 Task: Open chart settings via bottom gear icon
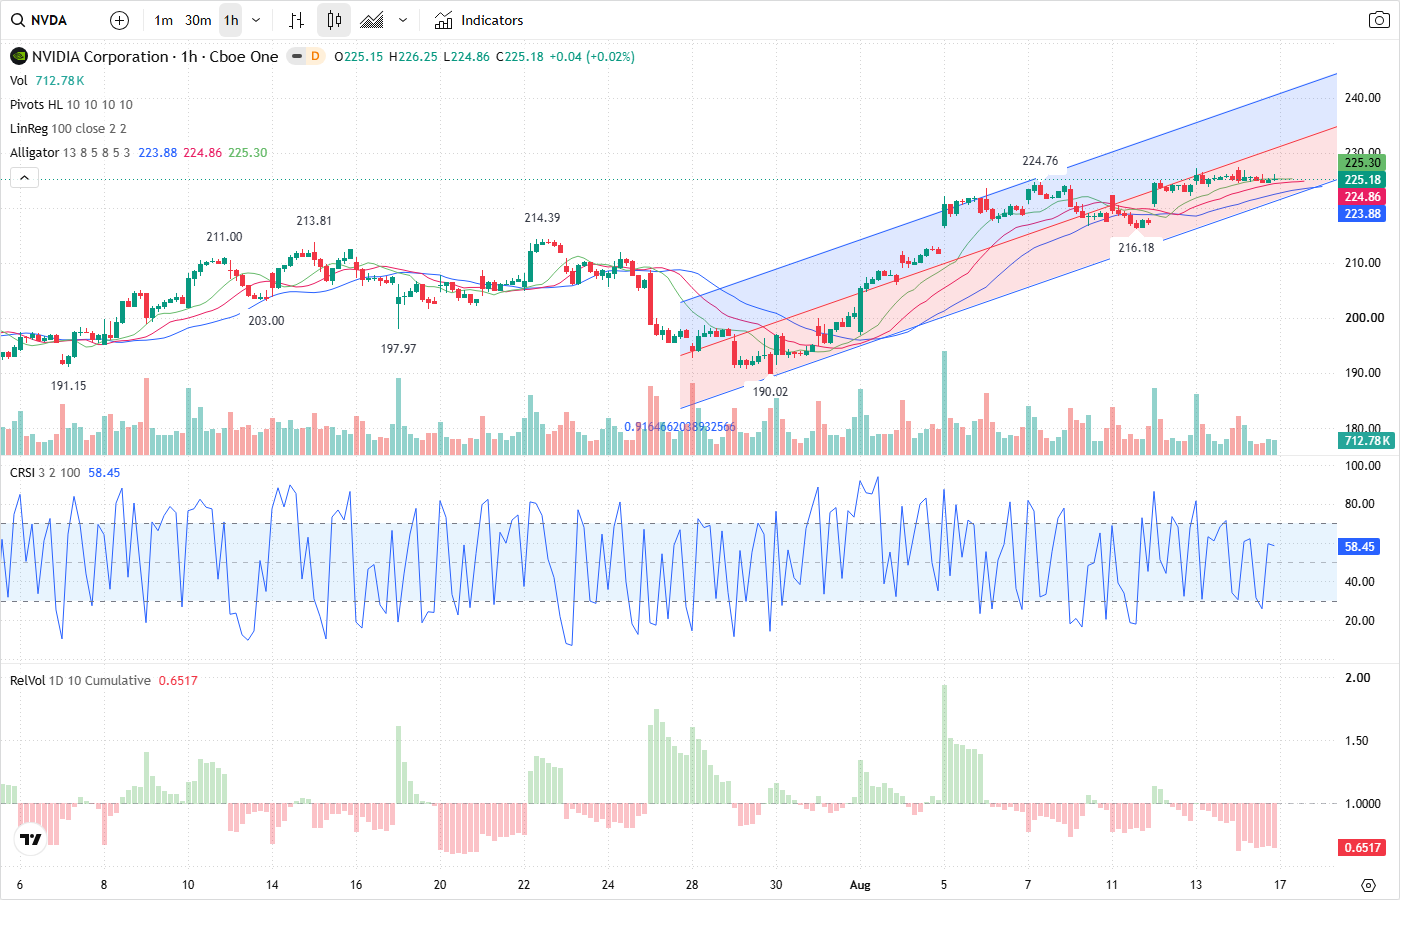(1368, 885)
